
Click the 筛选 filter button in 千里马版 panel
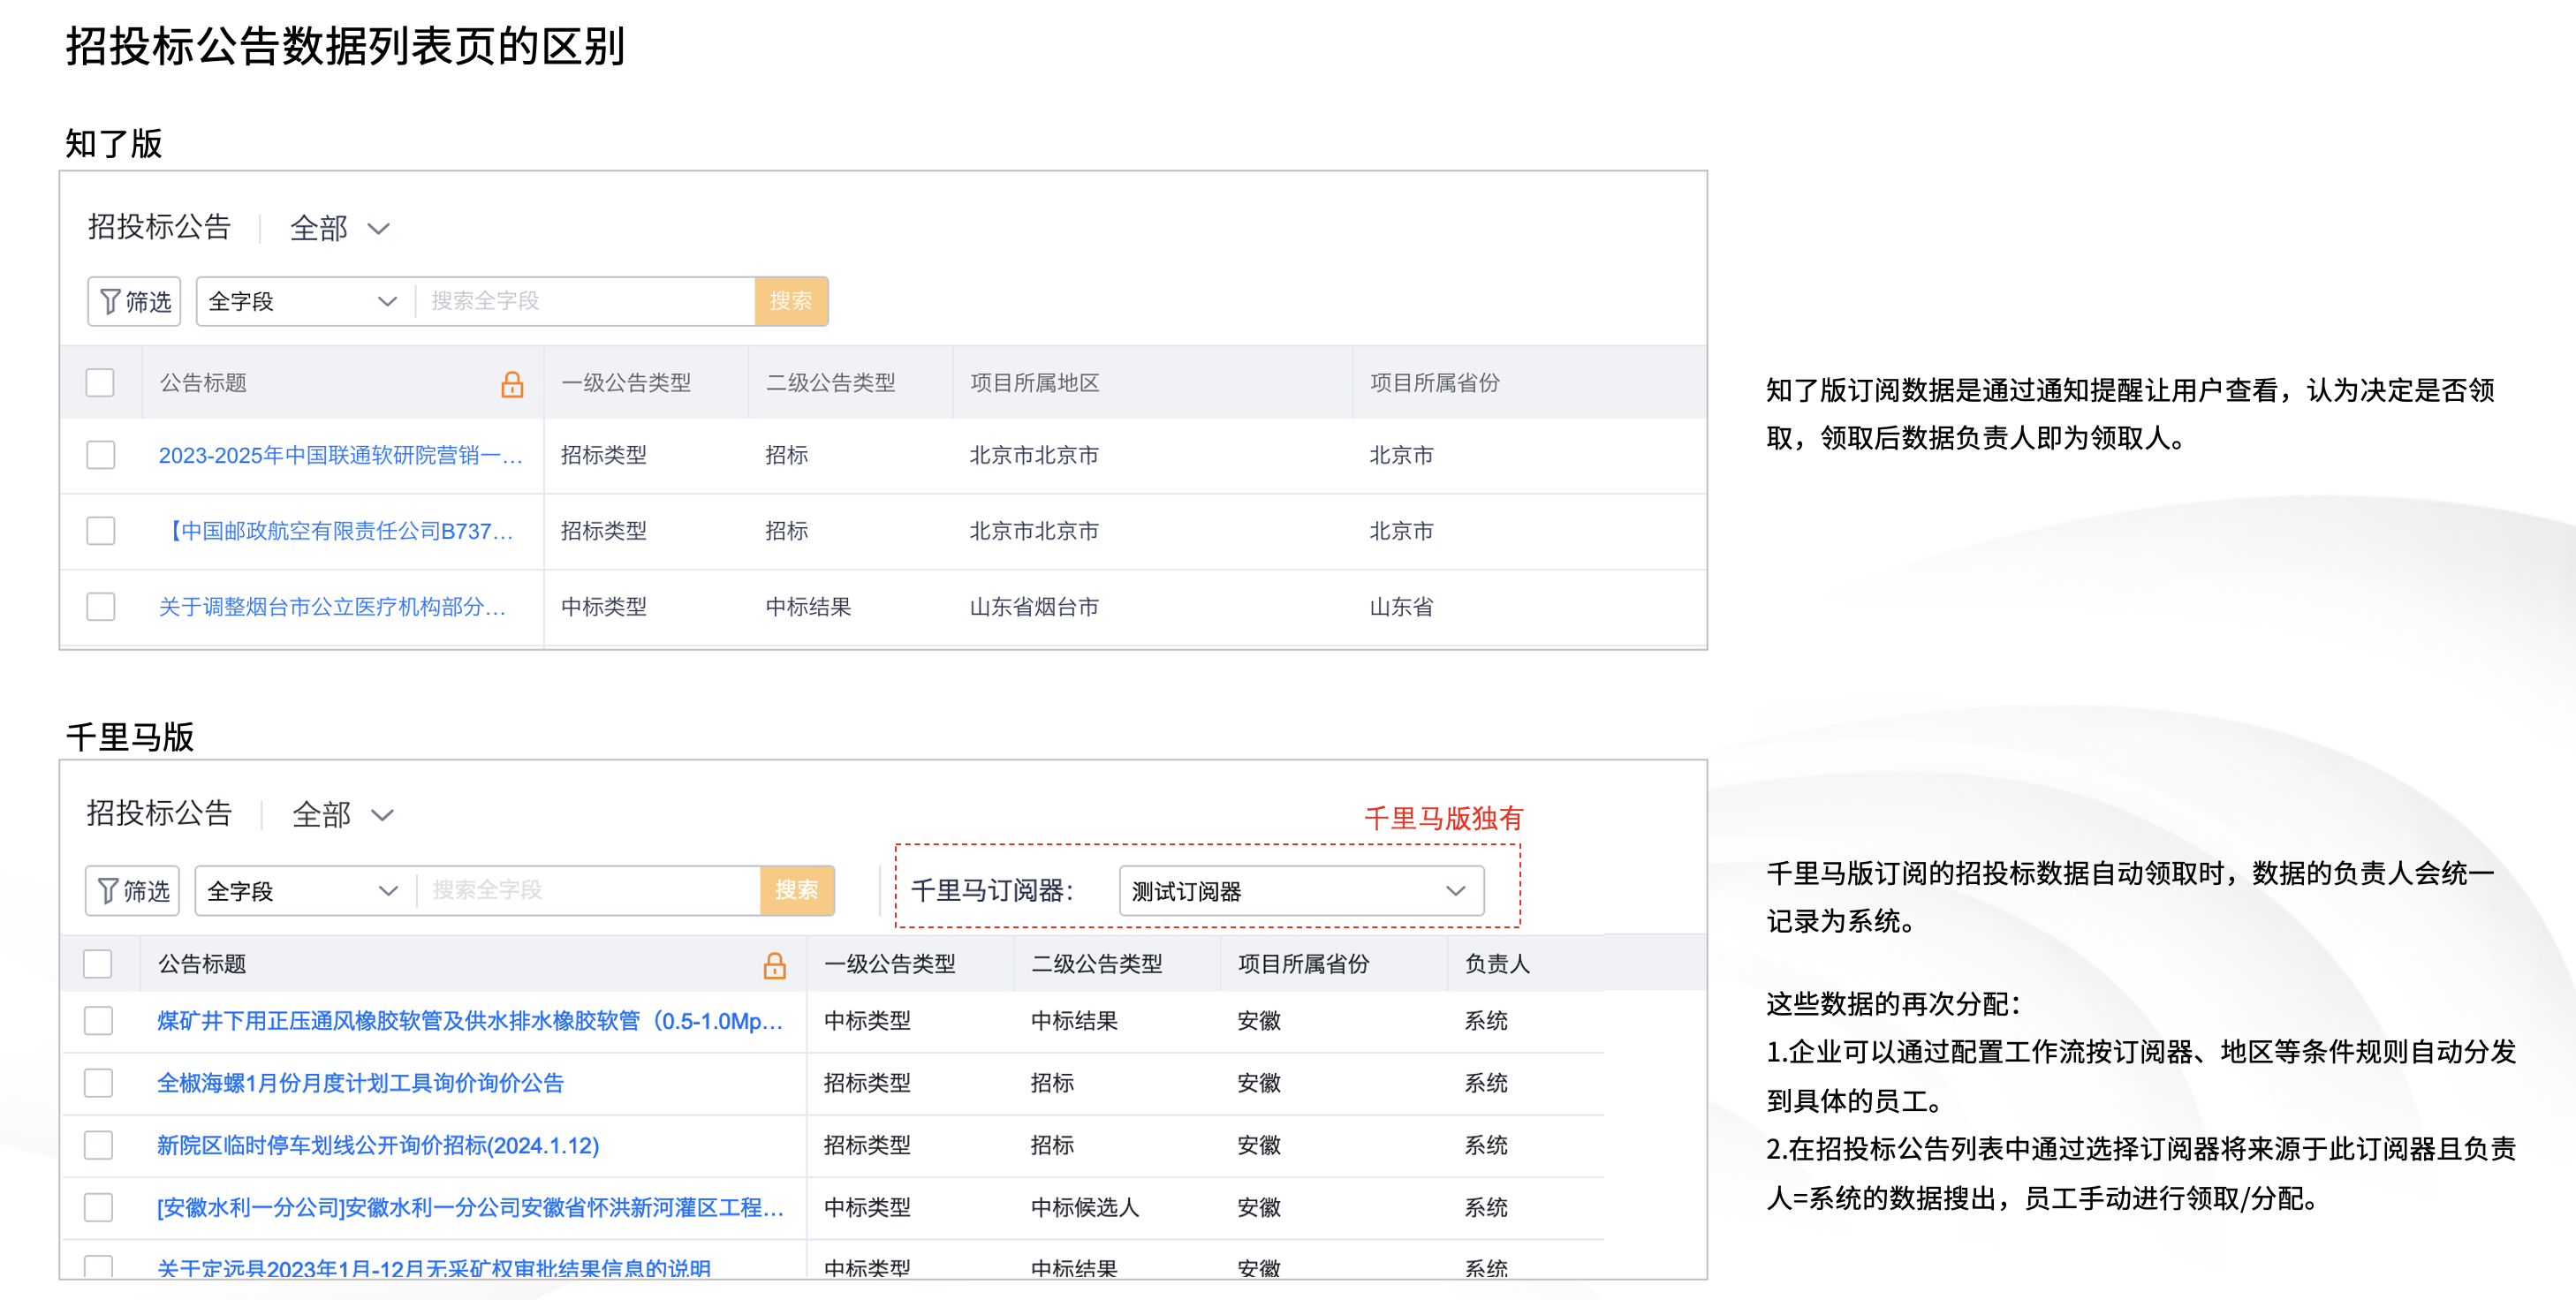click(x=132, y=890)
